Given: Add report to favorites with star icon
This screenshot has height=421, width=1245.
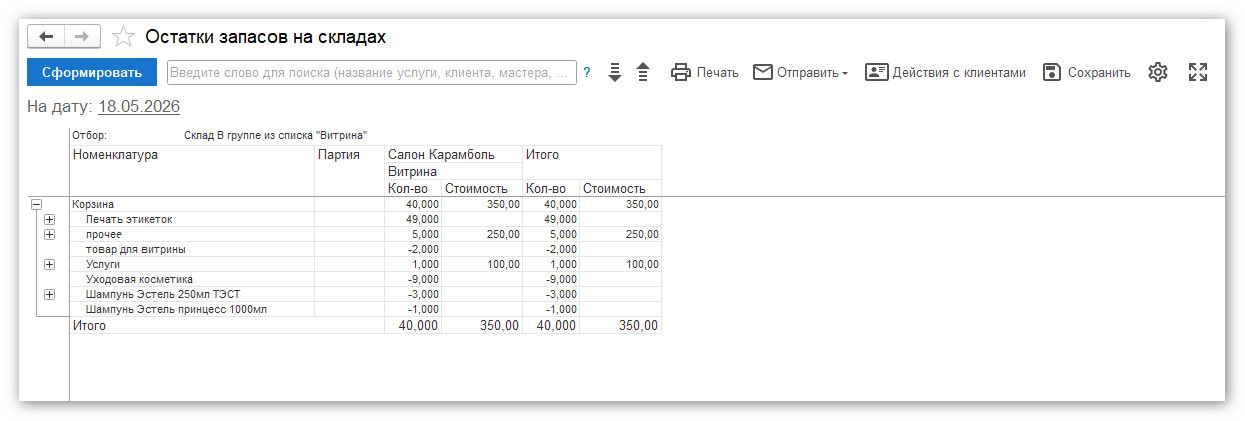Looking at the screenshot, I should pyautogui.click(x=123, y=37).
